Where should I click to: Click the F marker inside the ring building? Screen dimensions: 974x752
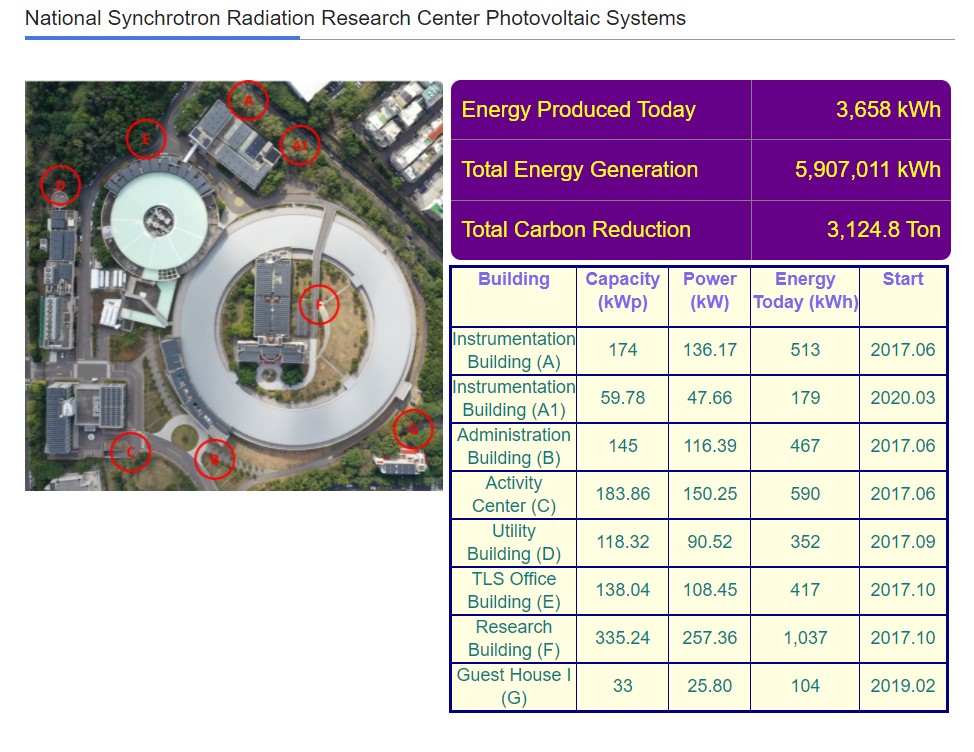pyautogui.click(x=319, y=304)
